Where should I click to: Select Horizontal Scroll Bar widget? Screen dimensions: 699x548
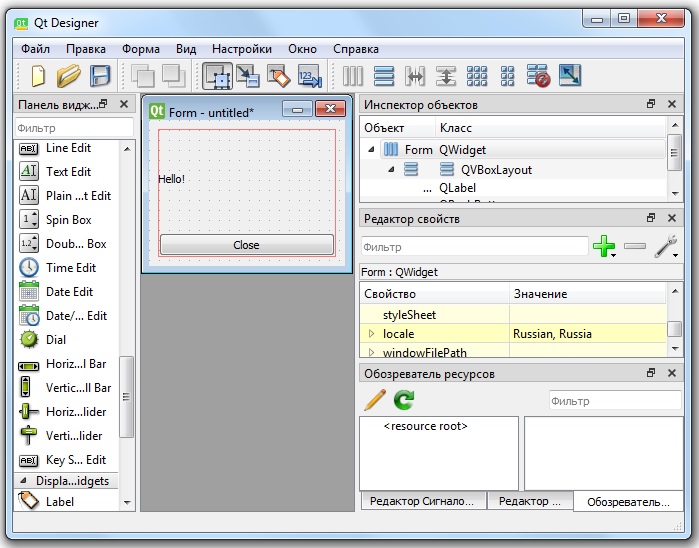click(67, 364)
